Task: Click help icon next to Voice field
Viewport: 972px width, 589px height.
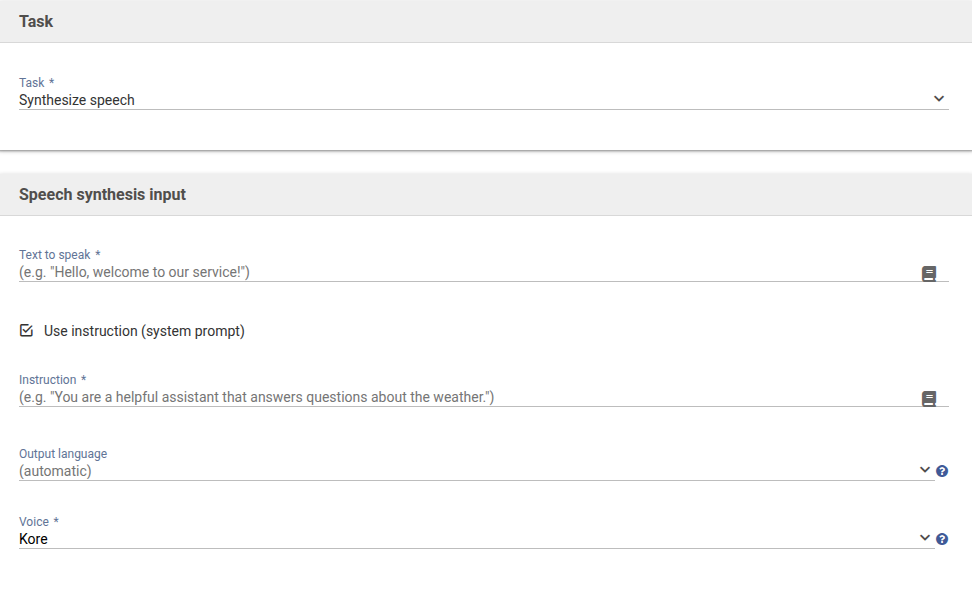Action: 942,539
